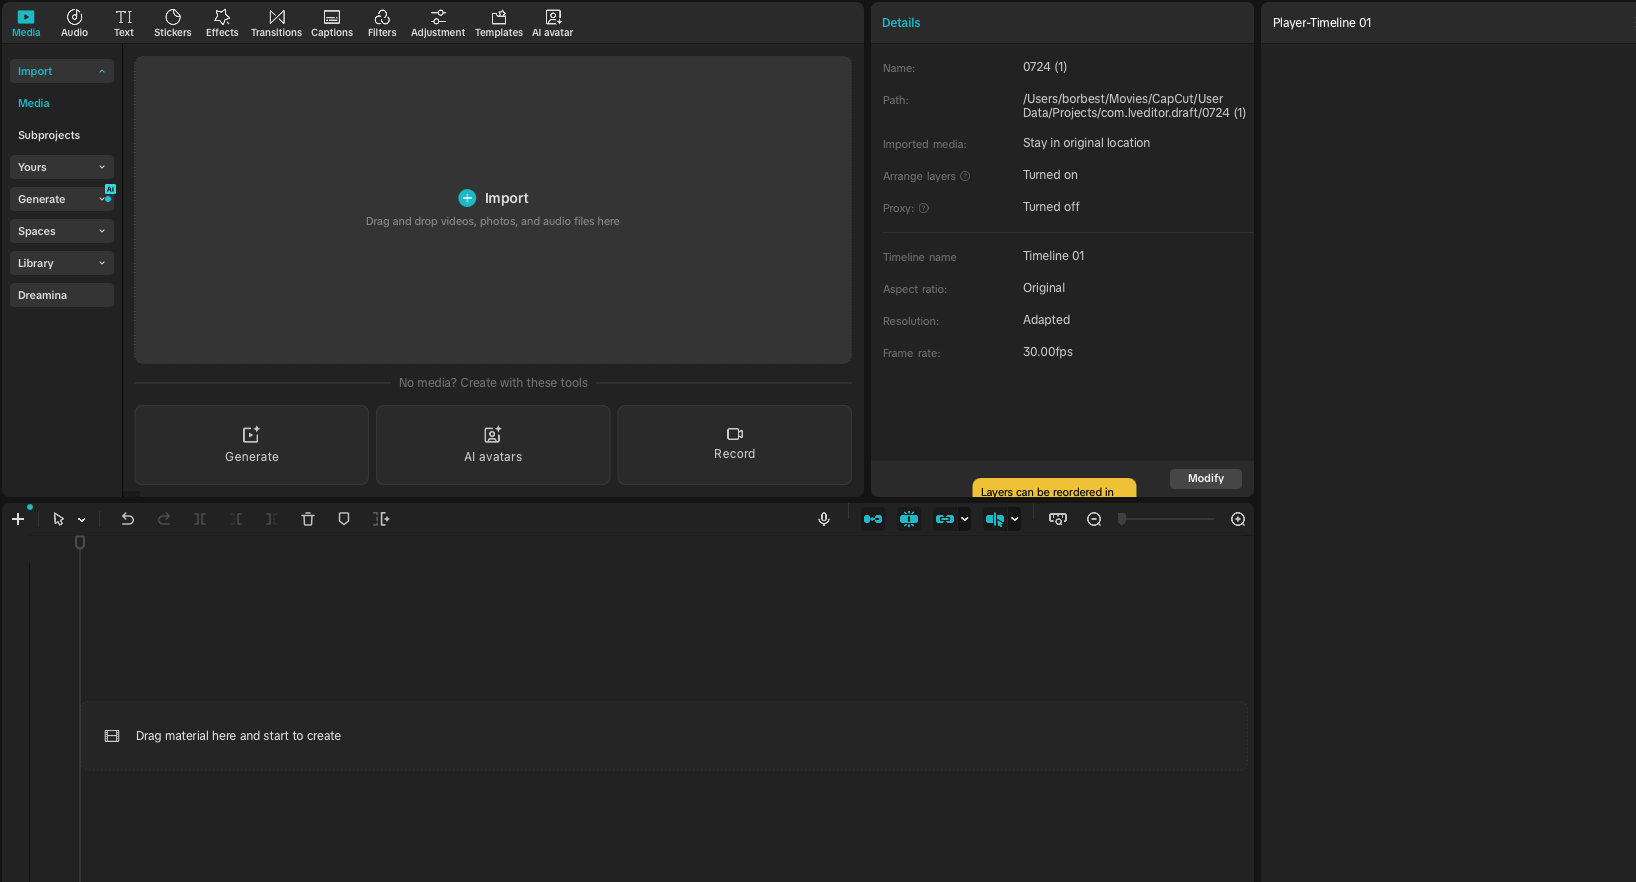
Task: Click the 'Drag material here' track area
Action: [665, 736]
